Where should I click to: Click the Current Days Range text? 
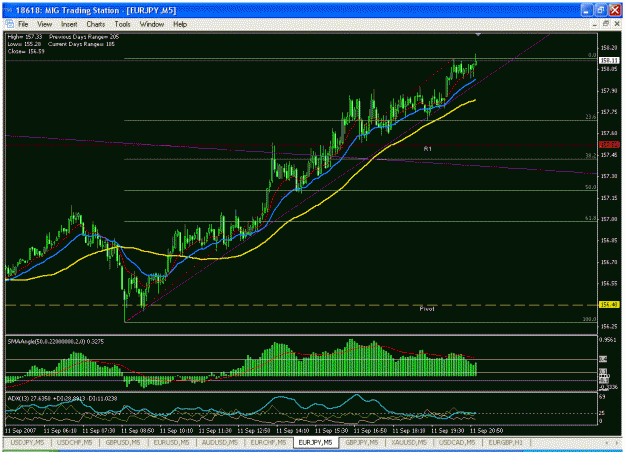pos(81,44)
